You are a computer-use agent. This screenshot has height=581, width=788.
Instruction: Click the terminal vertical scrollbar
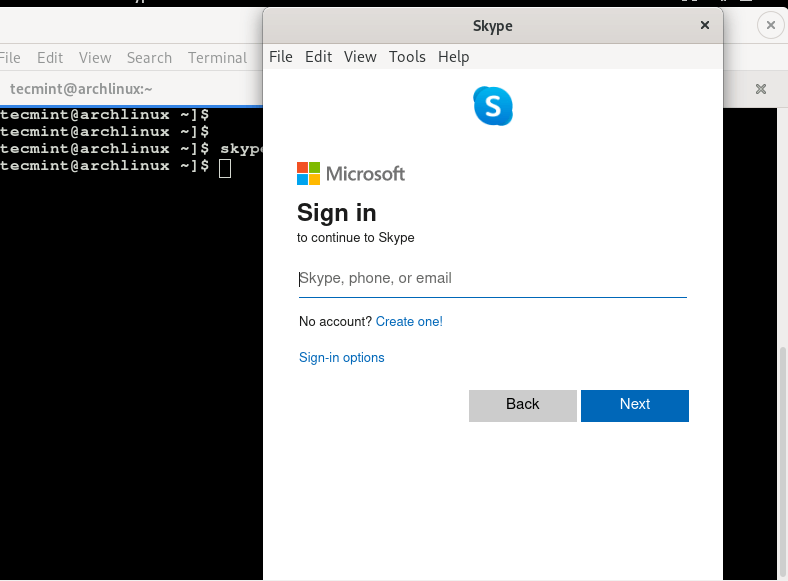(782, 462)
